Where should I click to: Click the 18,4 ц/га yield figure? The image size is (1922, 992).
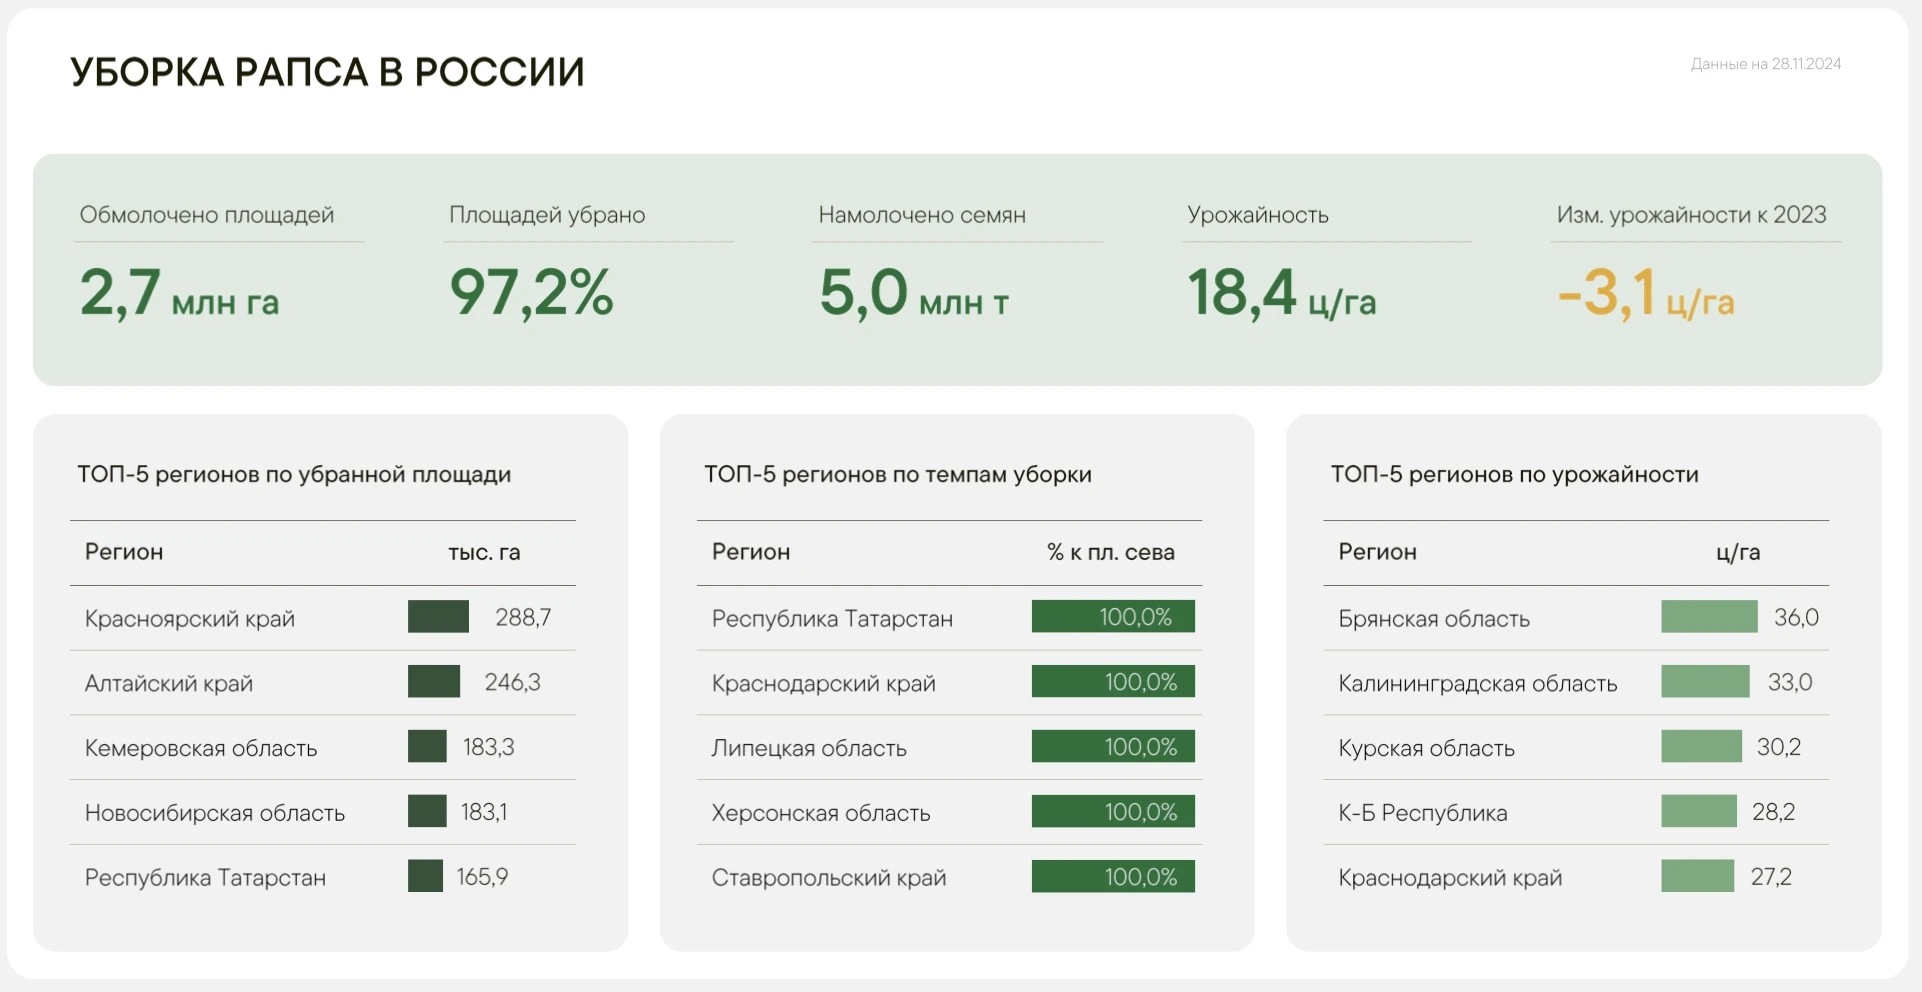[1281, 294]
